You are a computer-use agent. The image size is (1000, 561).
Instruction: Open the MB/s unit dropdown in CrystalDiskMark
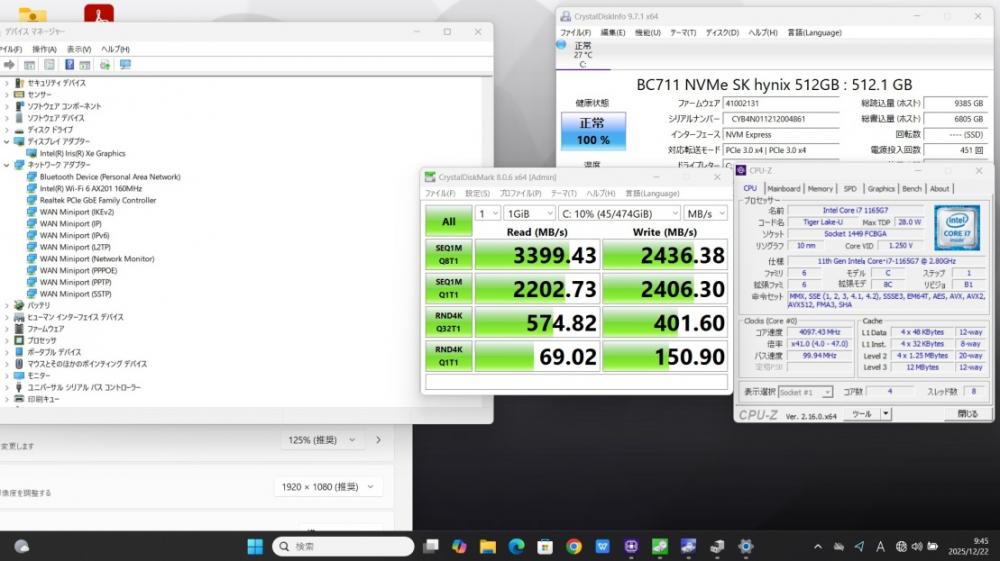(706, 213)
